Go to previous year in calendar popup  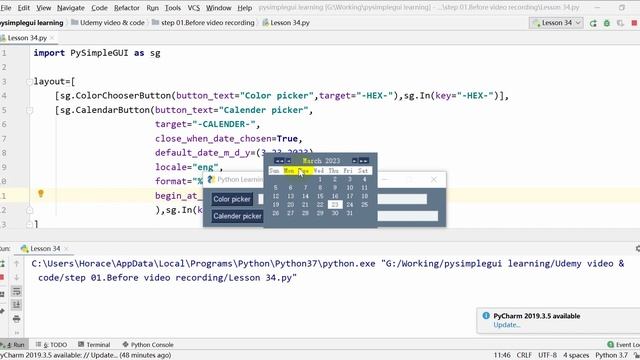pos(279,160)
